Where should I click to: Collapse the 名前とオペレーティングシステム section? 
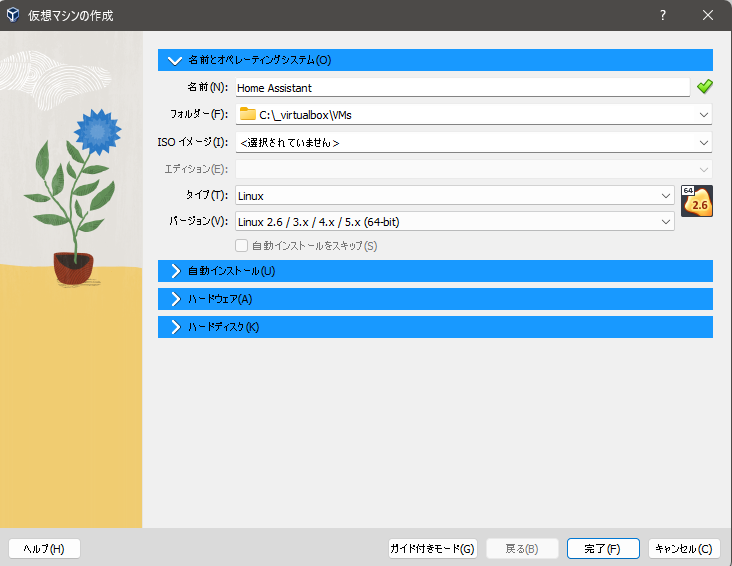pyautogui.click(x=435, y=60)
